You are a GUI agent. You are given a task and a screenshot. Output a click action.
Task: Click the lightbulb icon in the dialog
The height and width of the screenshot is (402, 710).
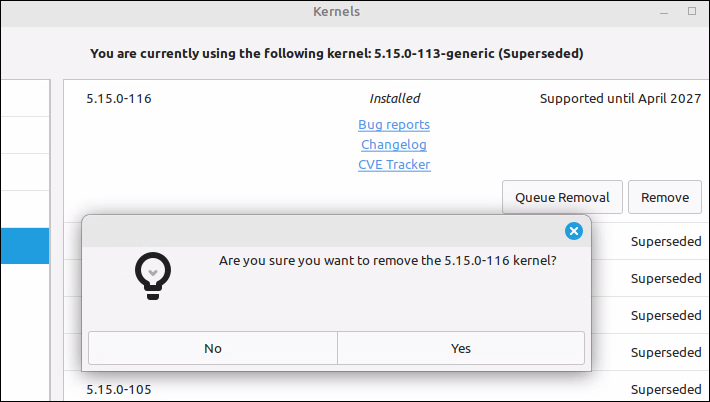[x=153, y=276]
